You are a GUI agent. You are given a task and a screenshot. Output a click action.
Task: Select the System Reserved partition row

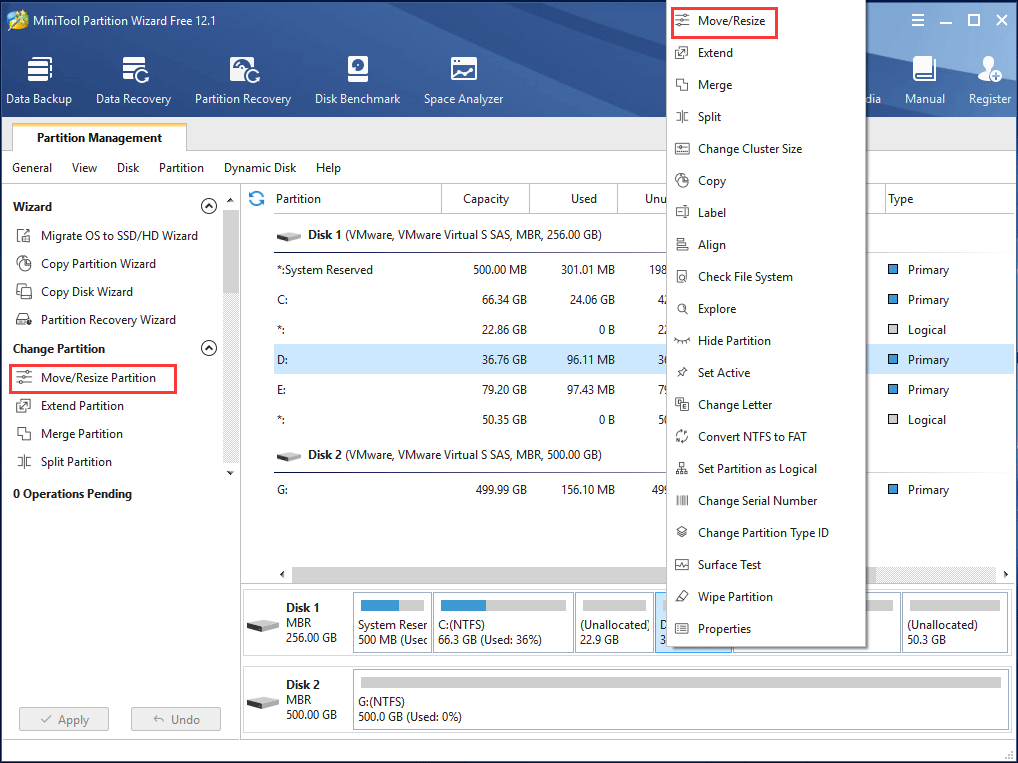(470, 269)
